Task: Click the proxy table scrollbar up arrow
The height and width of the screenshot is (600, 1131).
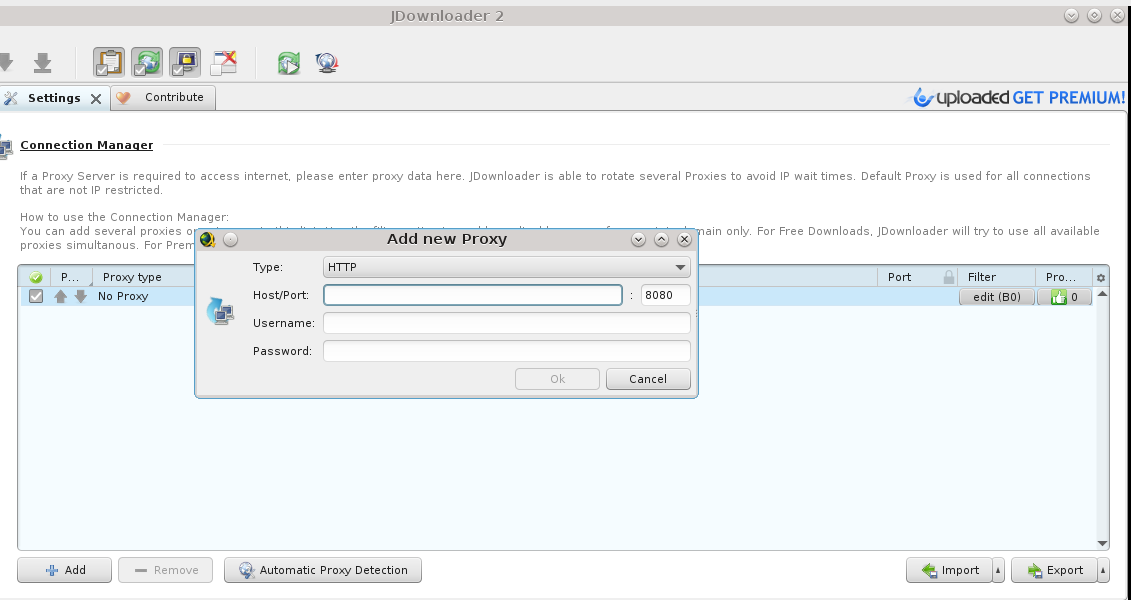Action: click(x=1102, y=294)
